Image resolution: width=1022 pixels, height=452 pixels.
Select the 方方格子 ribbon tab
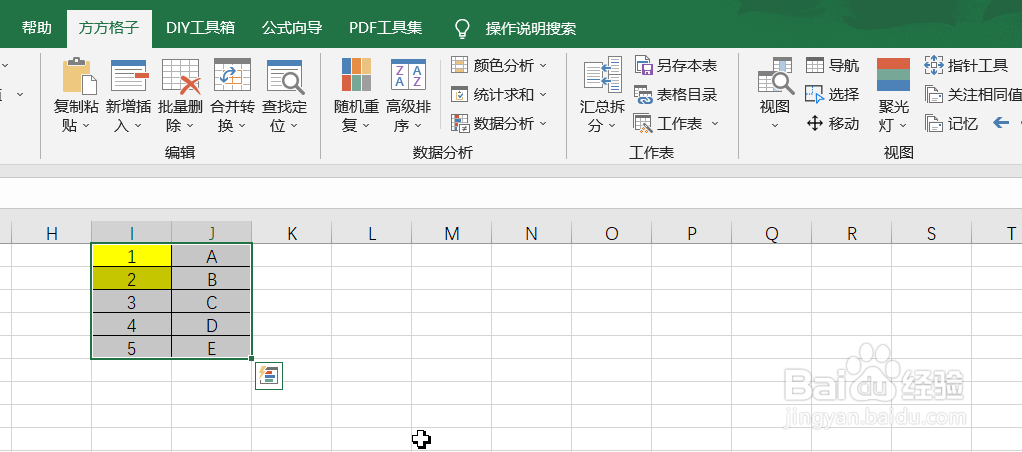[x=110, y=28]
